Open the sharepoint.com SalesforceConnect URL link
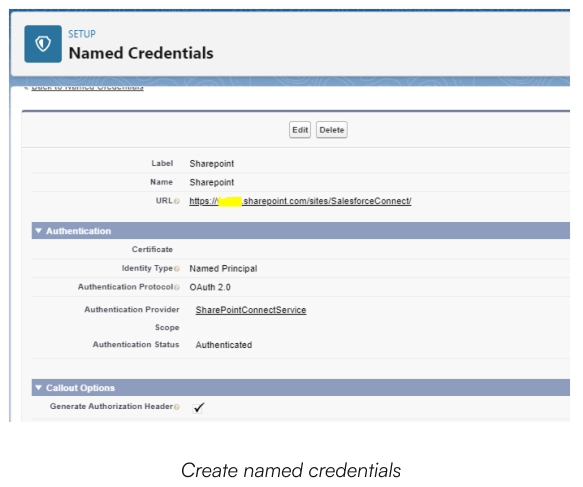The width and height of the screenshot is (583, 487). coord(300,201)
